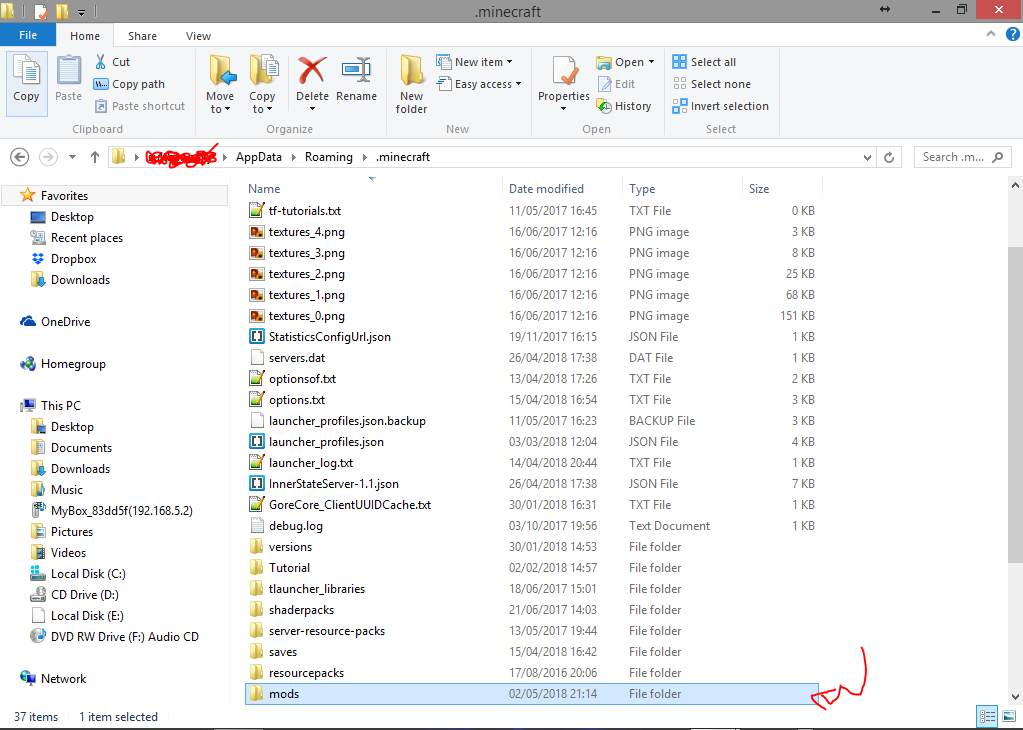
Task: Open the New item dropdown
Action: point(475,61)
